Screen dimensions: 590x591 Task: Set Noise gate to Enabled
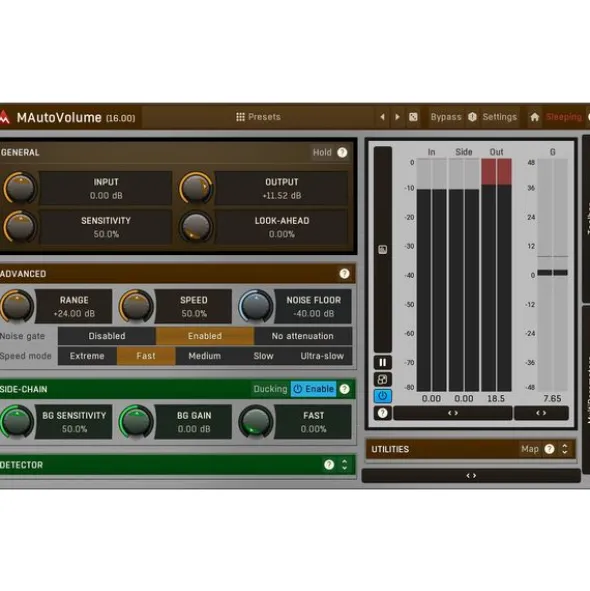pyautogui.click(x=205, y=336)
